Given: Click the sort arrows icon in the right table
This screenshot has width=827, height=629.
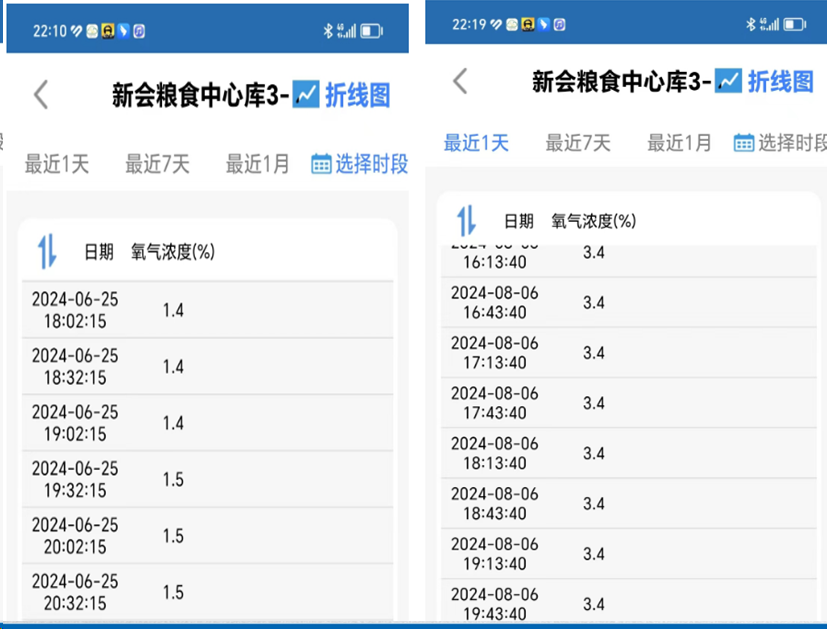Looking at the screenshot, I should click(466, 220).
